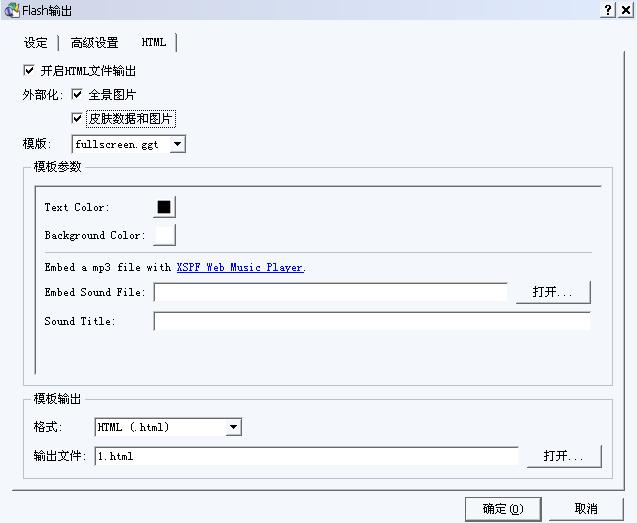Switch to the 设定 tab
638x523 pixels.
pyautogui.click(x=36, y=43)
